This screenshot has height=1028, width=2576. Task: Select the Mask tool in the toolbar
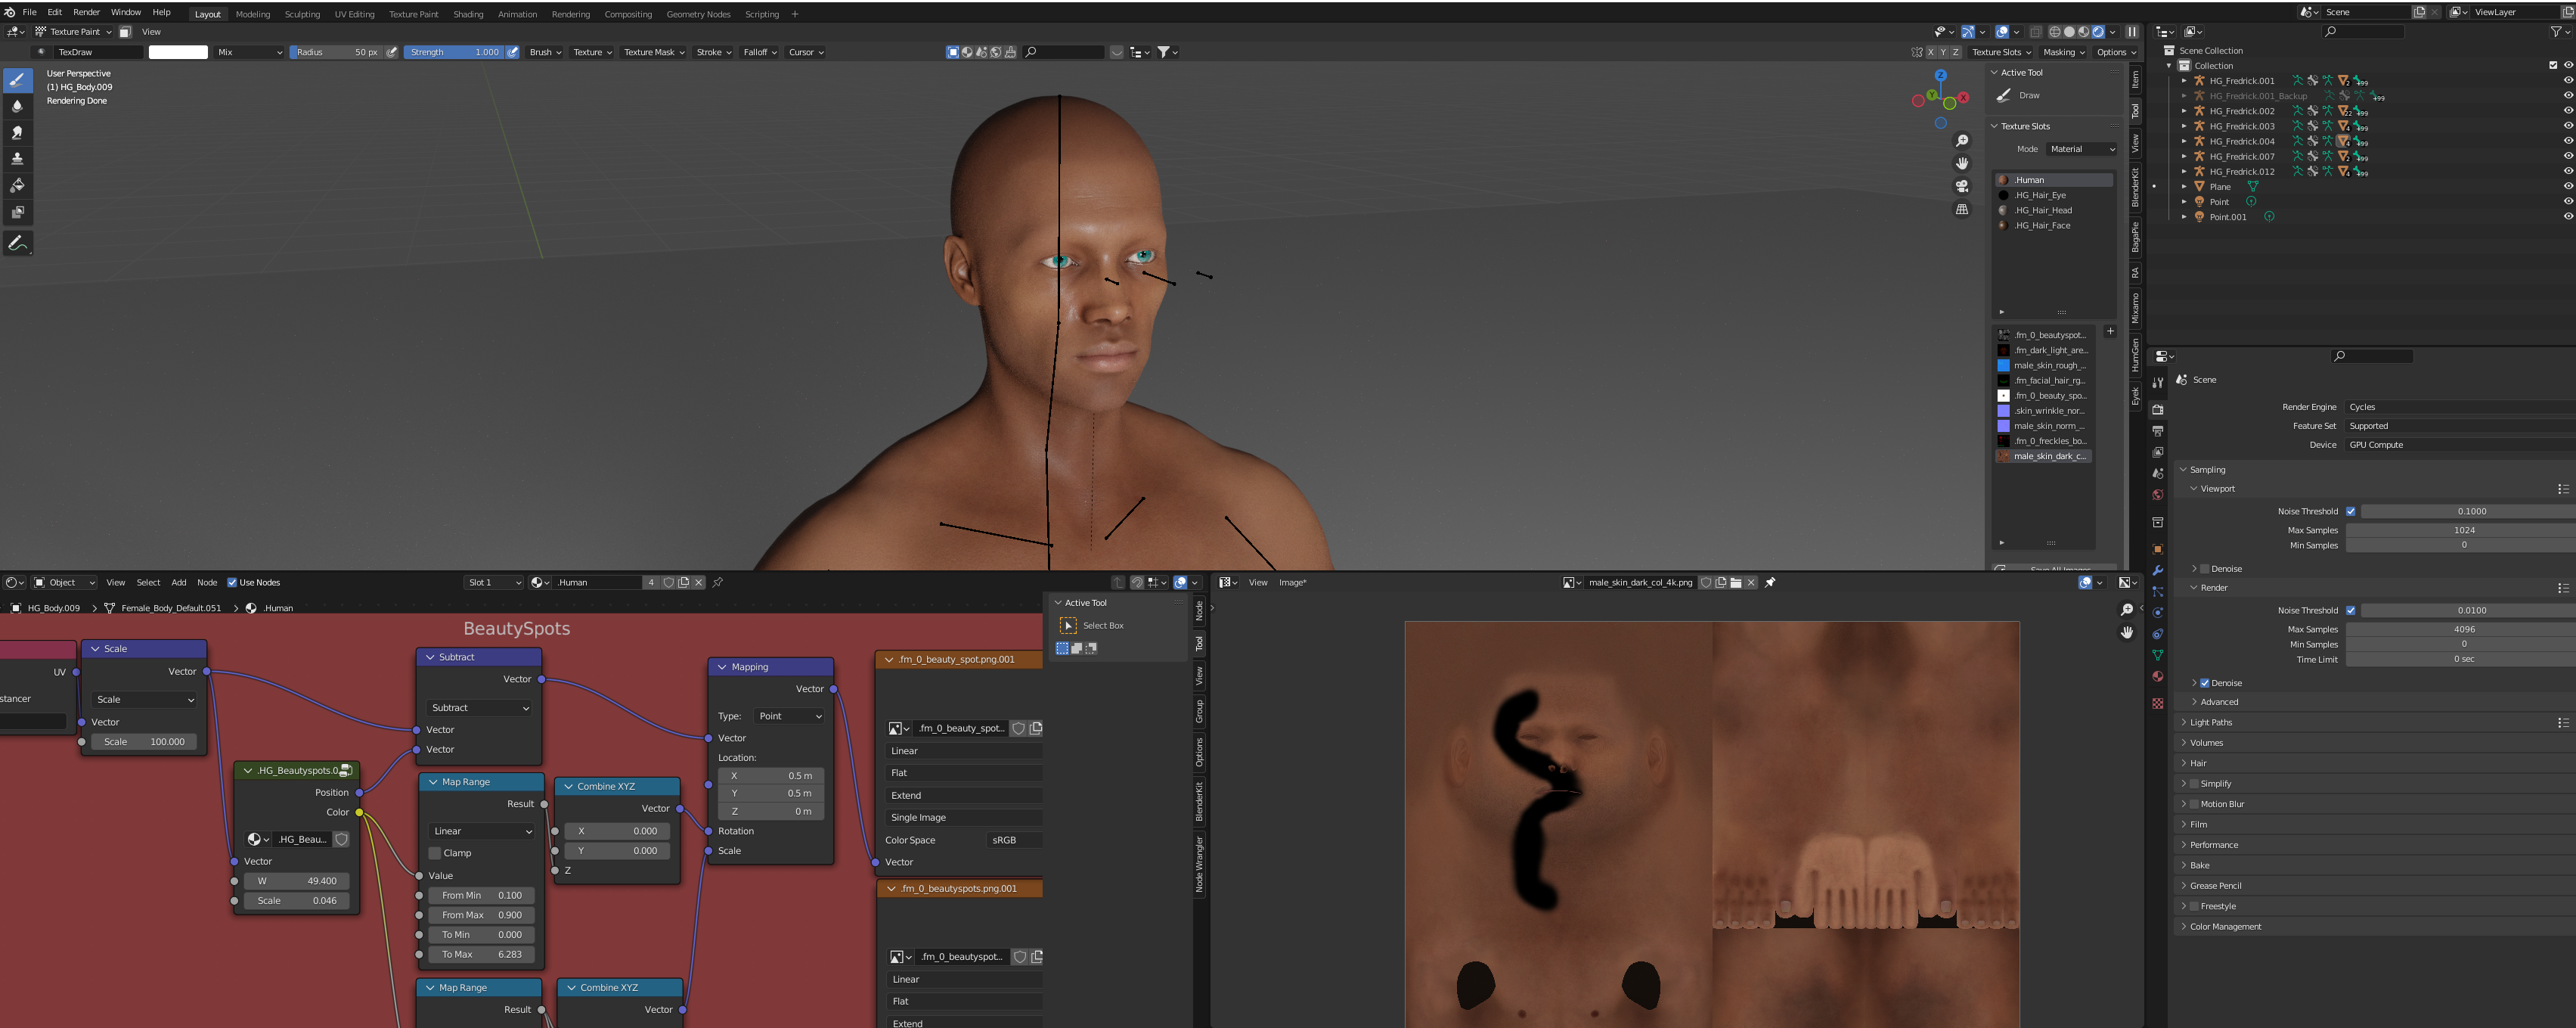[17, 212]
